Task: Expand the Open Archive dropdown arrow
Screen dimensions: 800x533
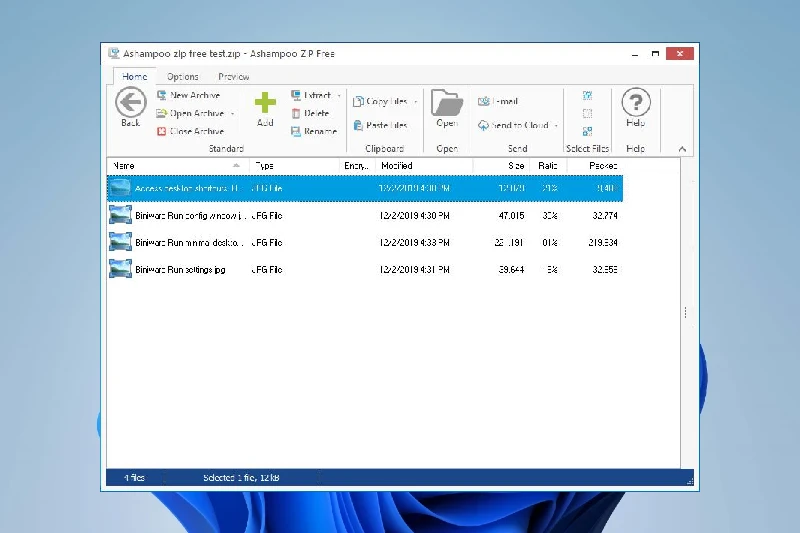Action: tap(233, 114)
